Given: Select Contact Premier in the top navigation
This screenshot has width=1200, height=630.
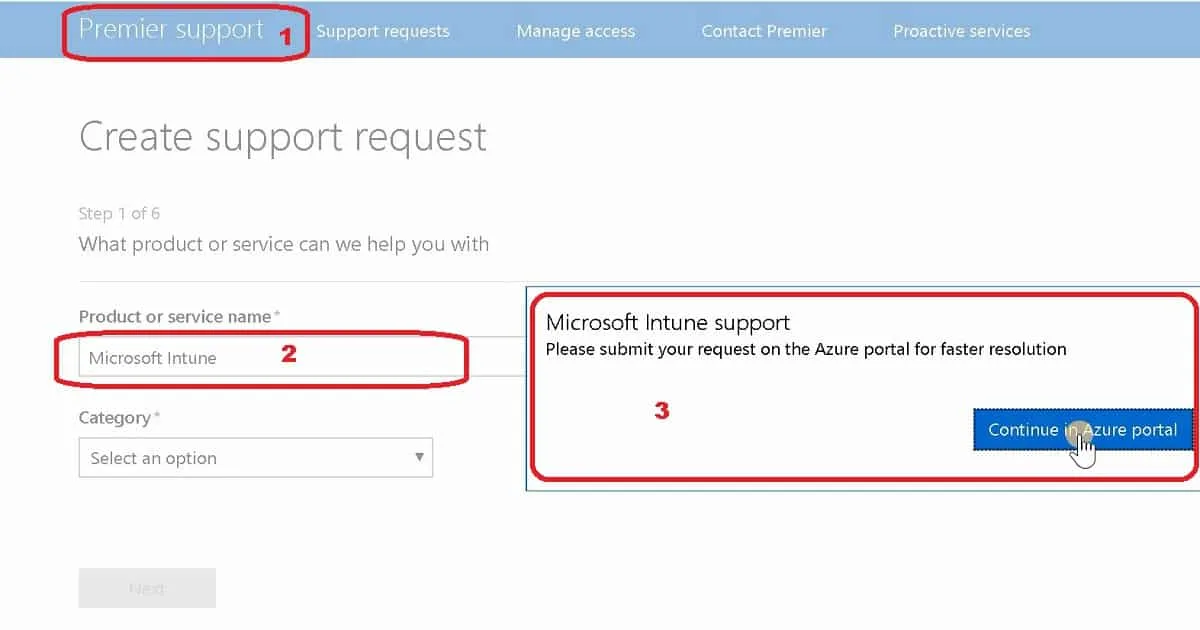Looking at the screenshot, I should point(764,31).
